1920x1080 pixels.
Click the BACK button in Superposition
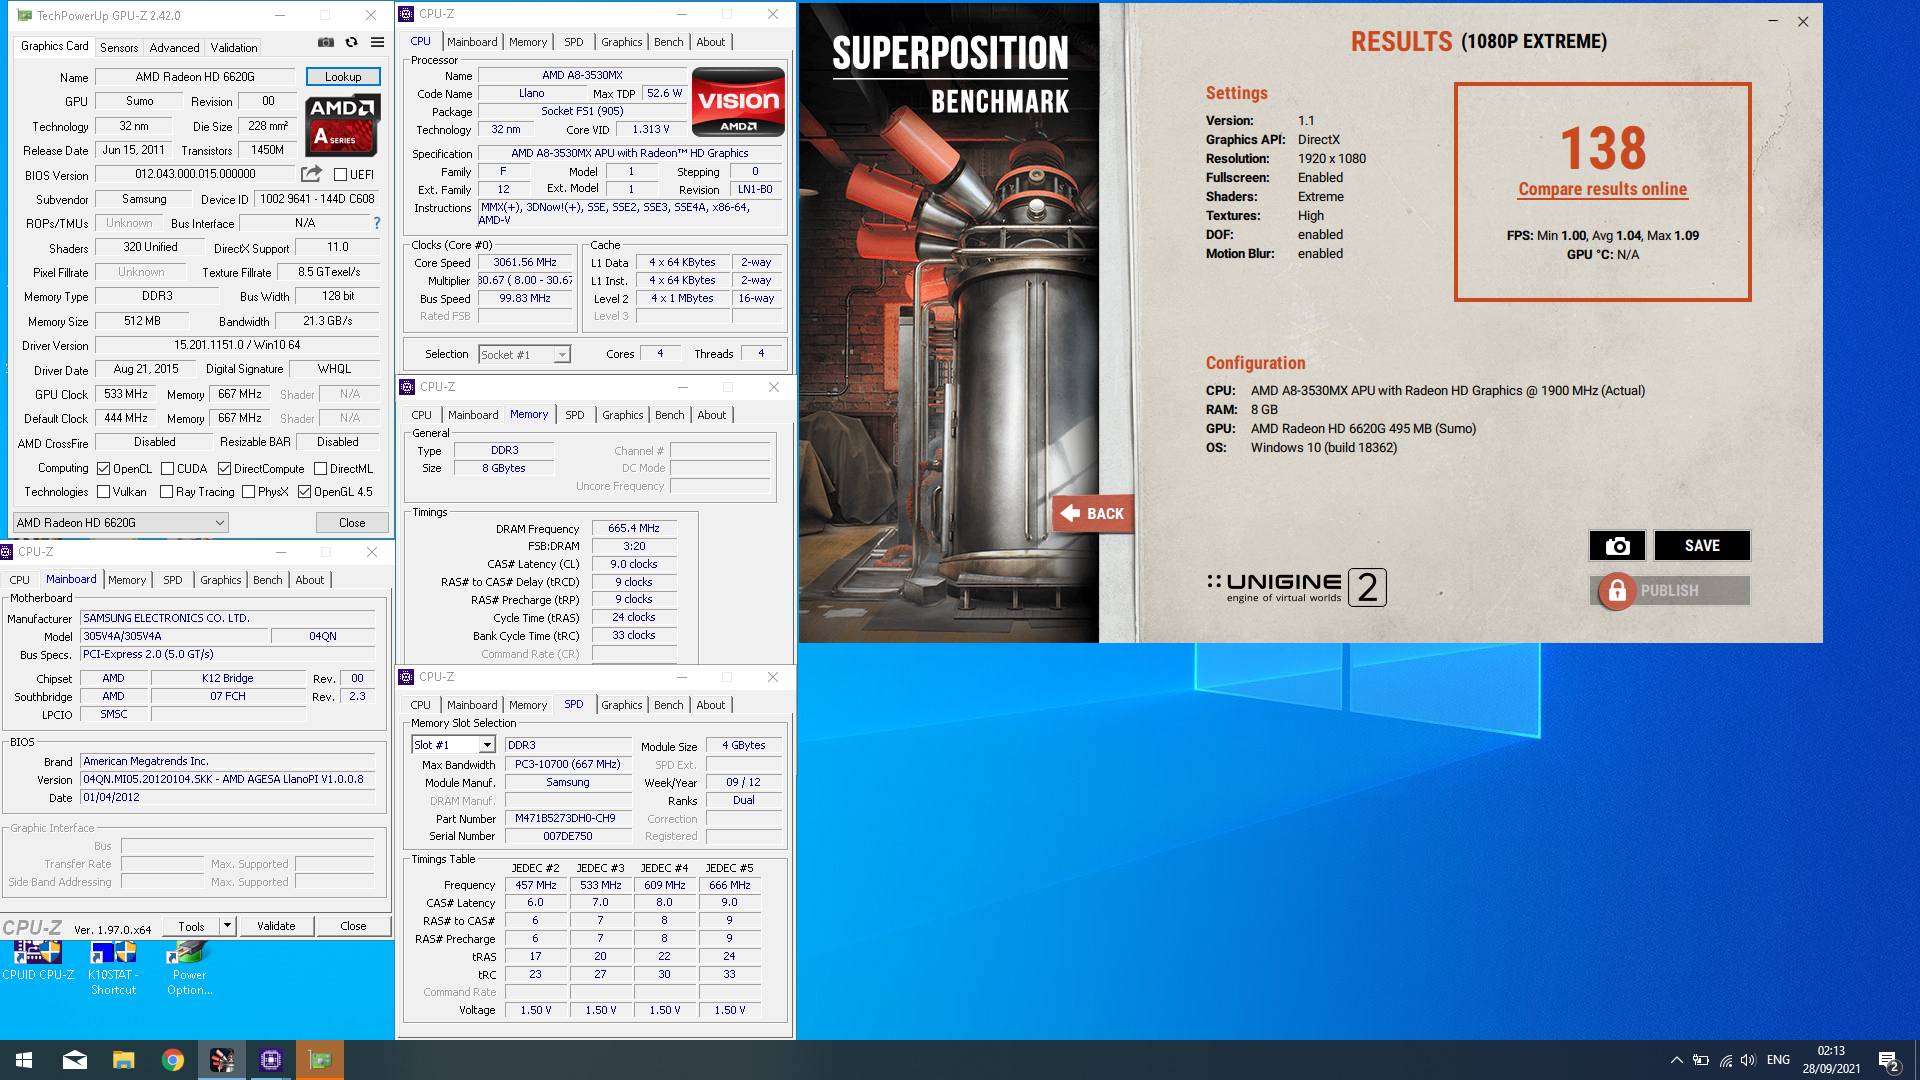(1093, 513)
